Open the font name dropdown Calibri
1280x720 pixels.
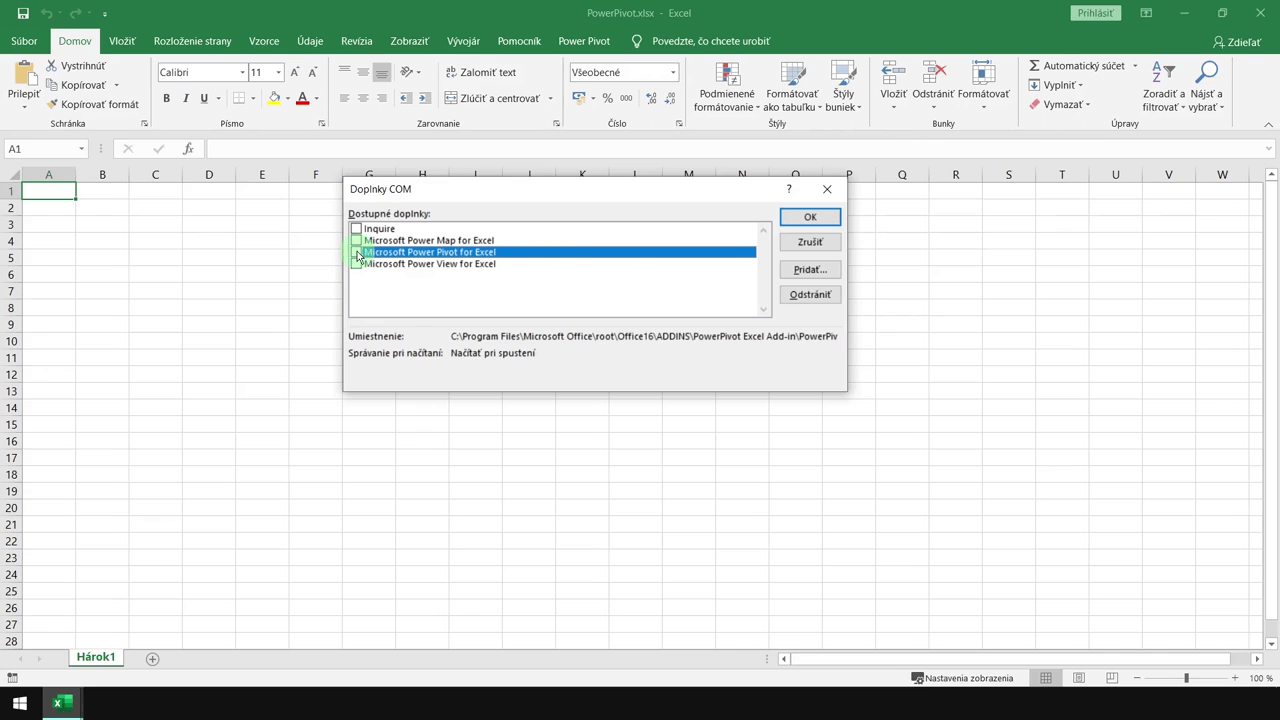coord(242,72)
